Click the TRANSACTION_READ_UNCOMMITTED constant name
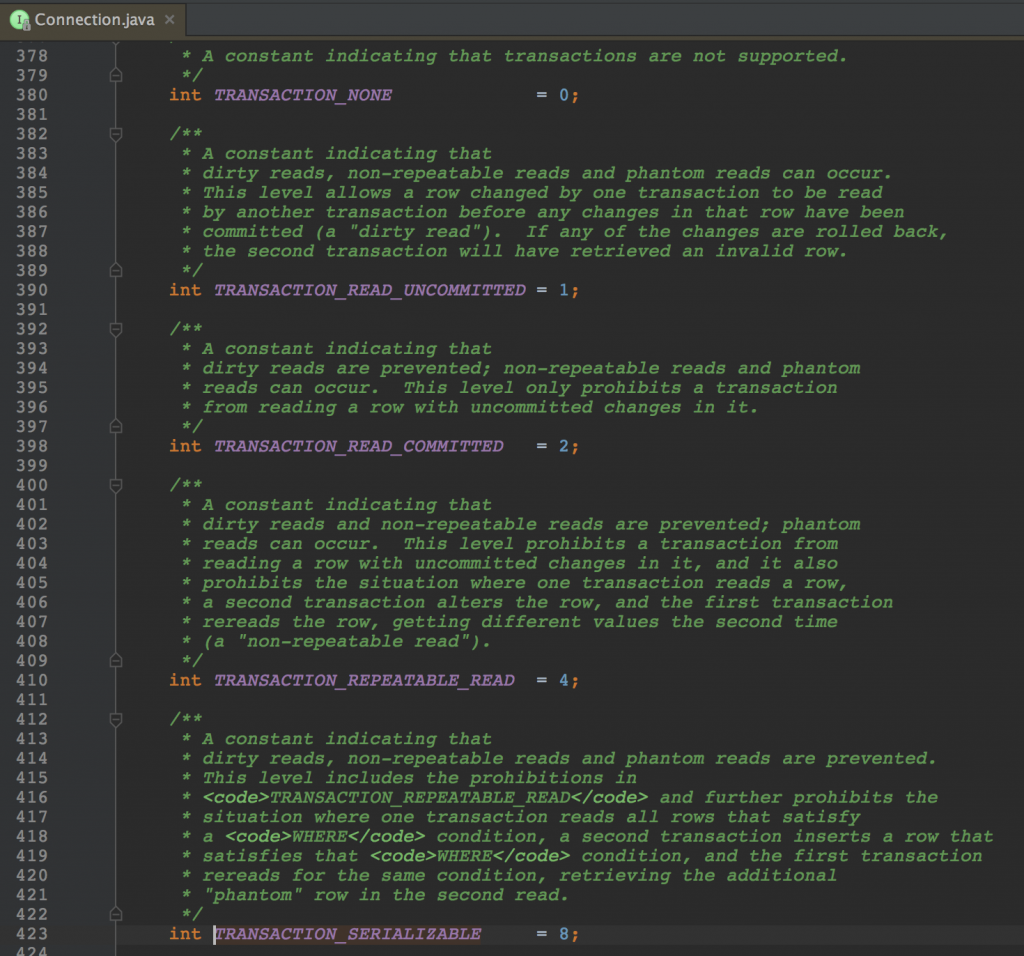 370,291
